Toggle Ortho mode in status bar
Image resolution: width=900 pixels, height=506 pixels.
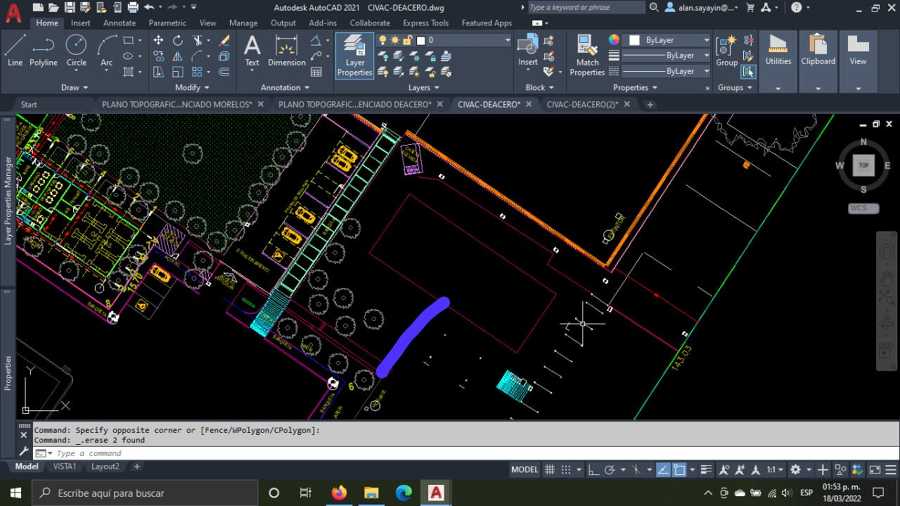tap(594, 470)
